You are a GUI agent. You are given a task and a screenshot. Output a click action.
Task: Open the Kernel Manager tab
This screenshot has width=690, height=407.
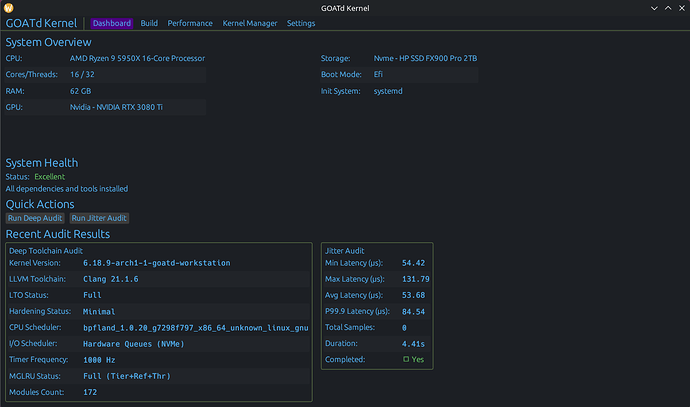click(x=250, y=23)
